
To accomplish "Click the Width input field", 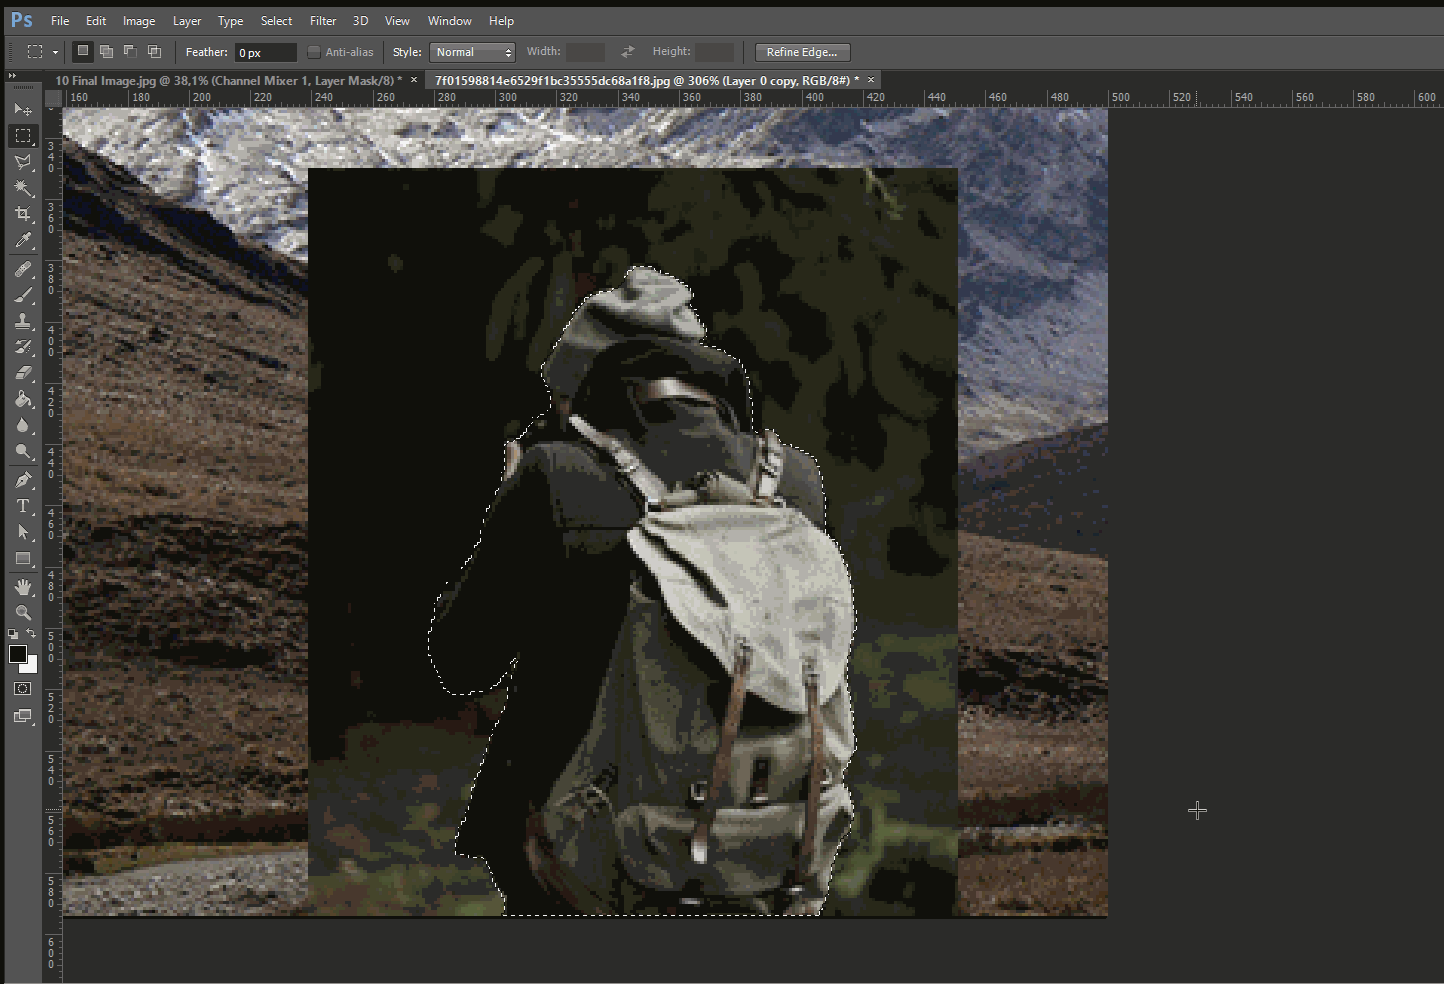I will pyautogui.click(x=585, y=52).
